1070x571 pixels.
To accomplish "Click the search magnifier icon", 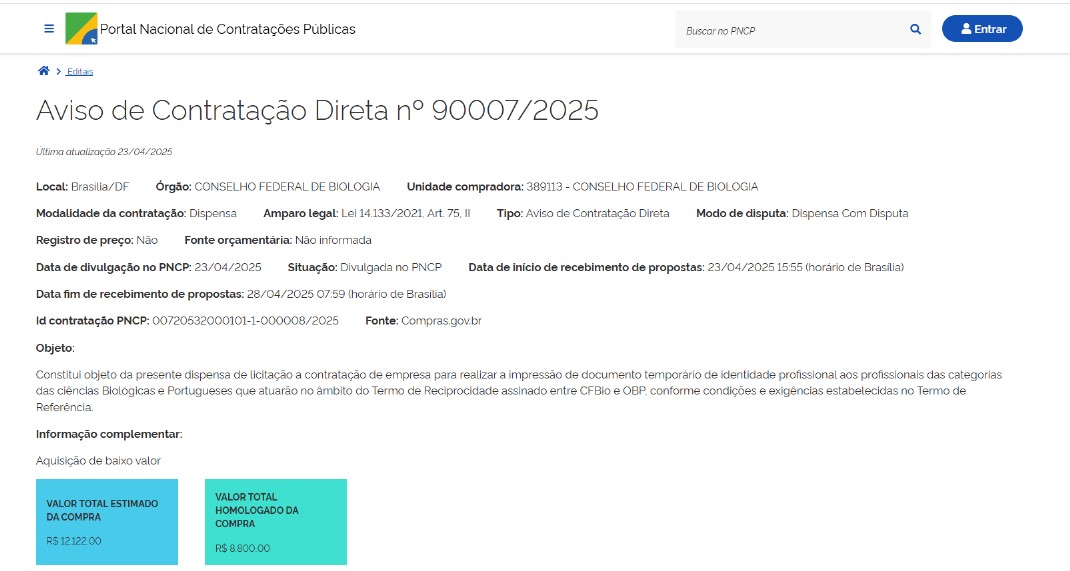I will pos(915,30).
